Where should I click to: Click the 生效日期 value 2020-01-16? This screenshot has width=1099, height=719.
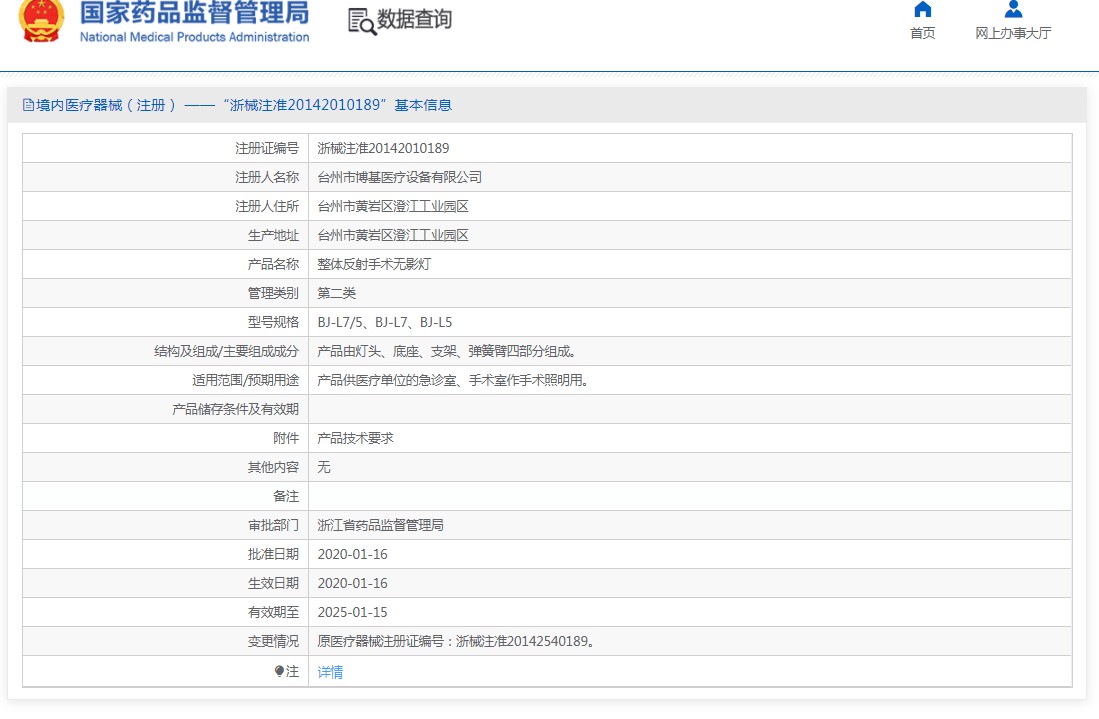(353, 583)
